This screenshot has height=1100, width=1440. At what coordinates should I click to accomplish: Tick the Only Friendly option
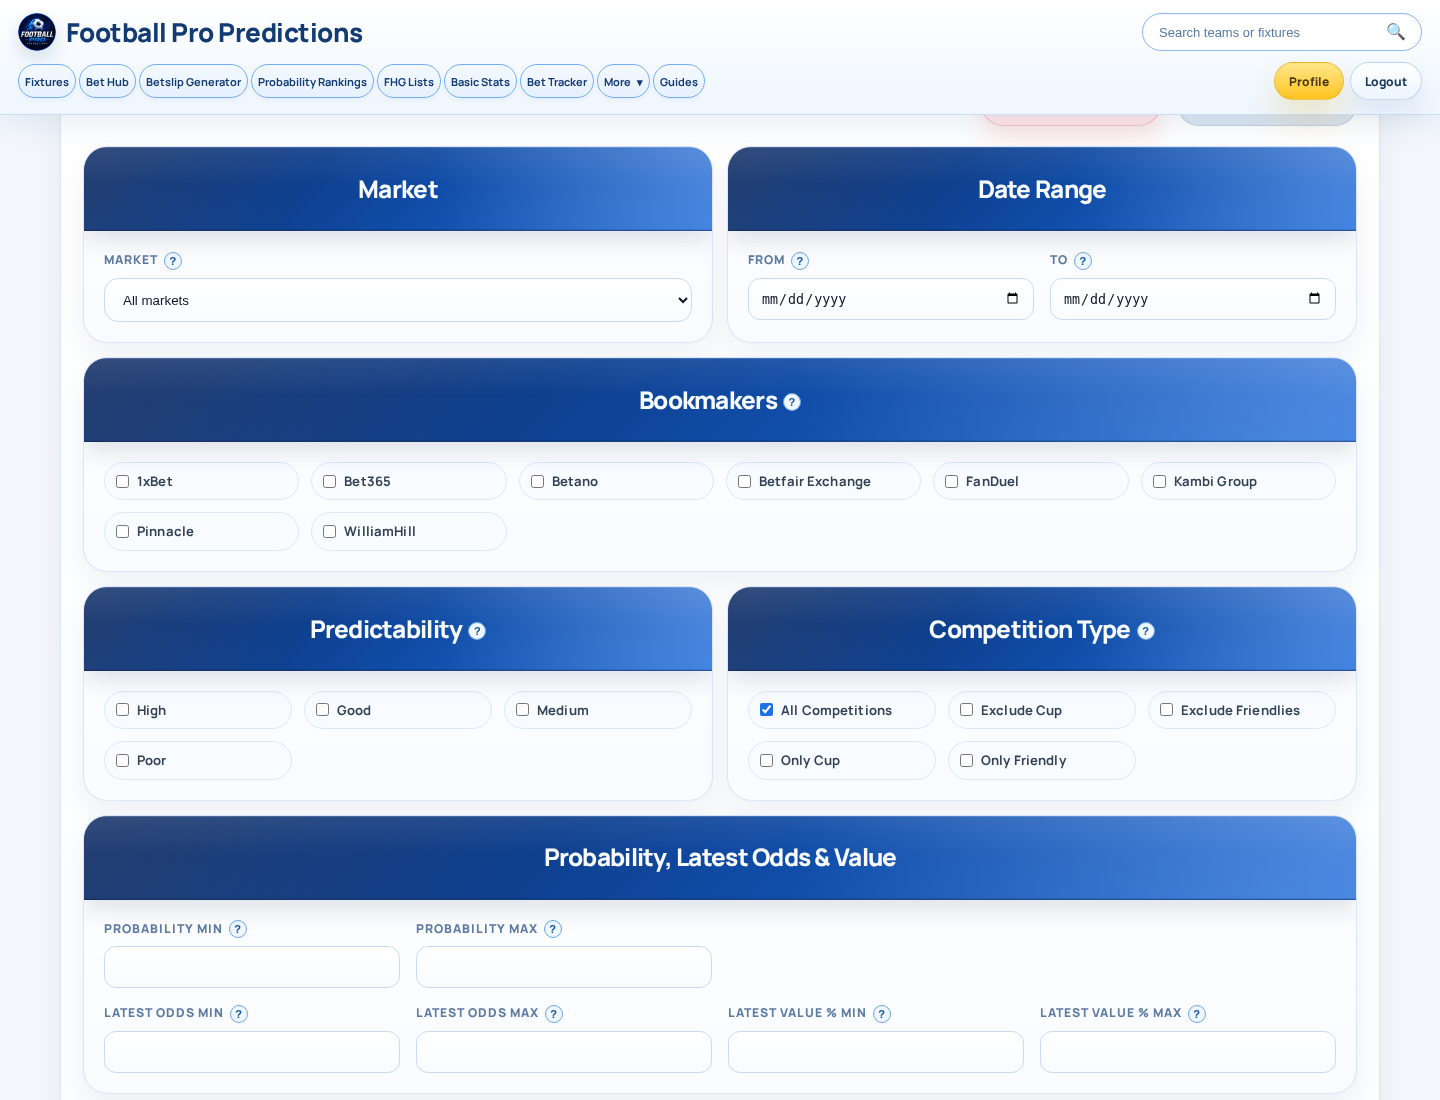967,760
